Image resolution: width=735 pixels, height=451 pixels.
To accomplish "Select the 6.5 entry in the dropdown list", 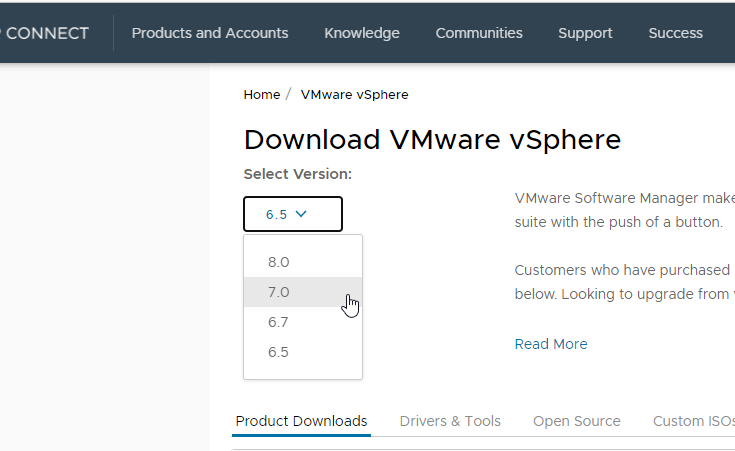I will [303, 352].
